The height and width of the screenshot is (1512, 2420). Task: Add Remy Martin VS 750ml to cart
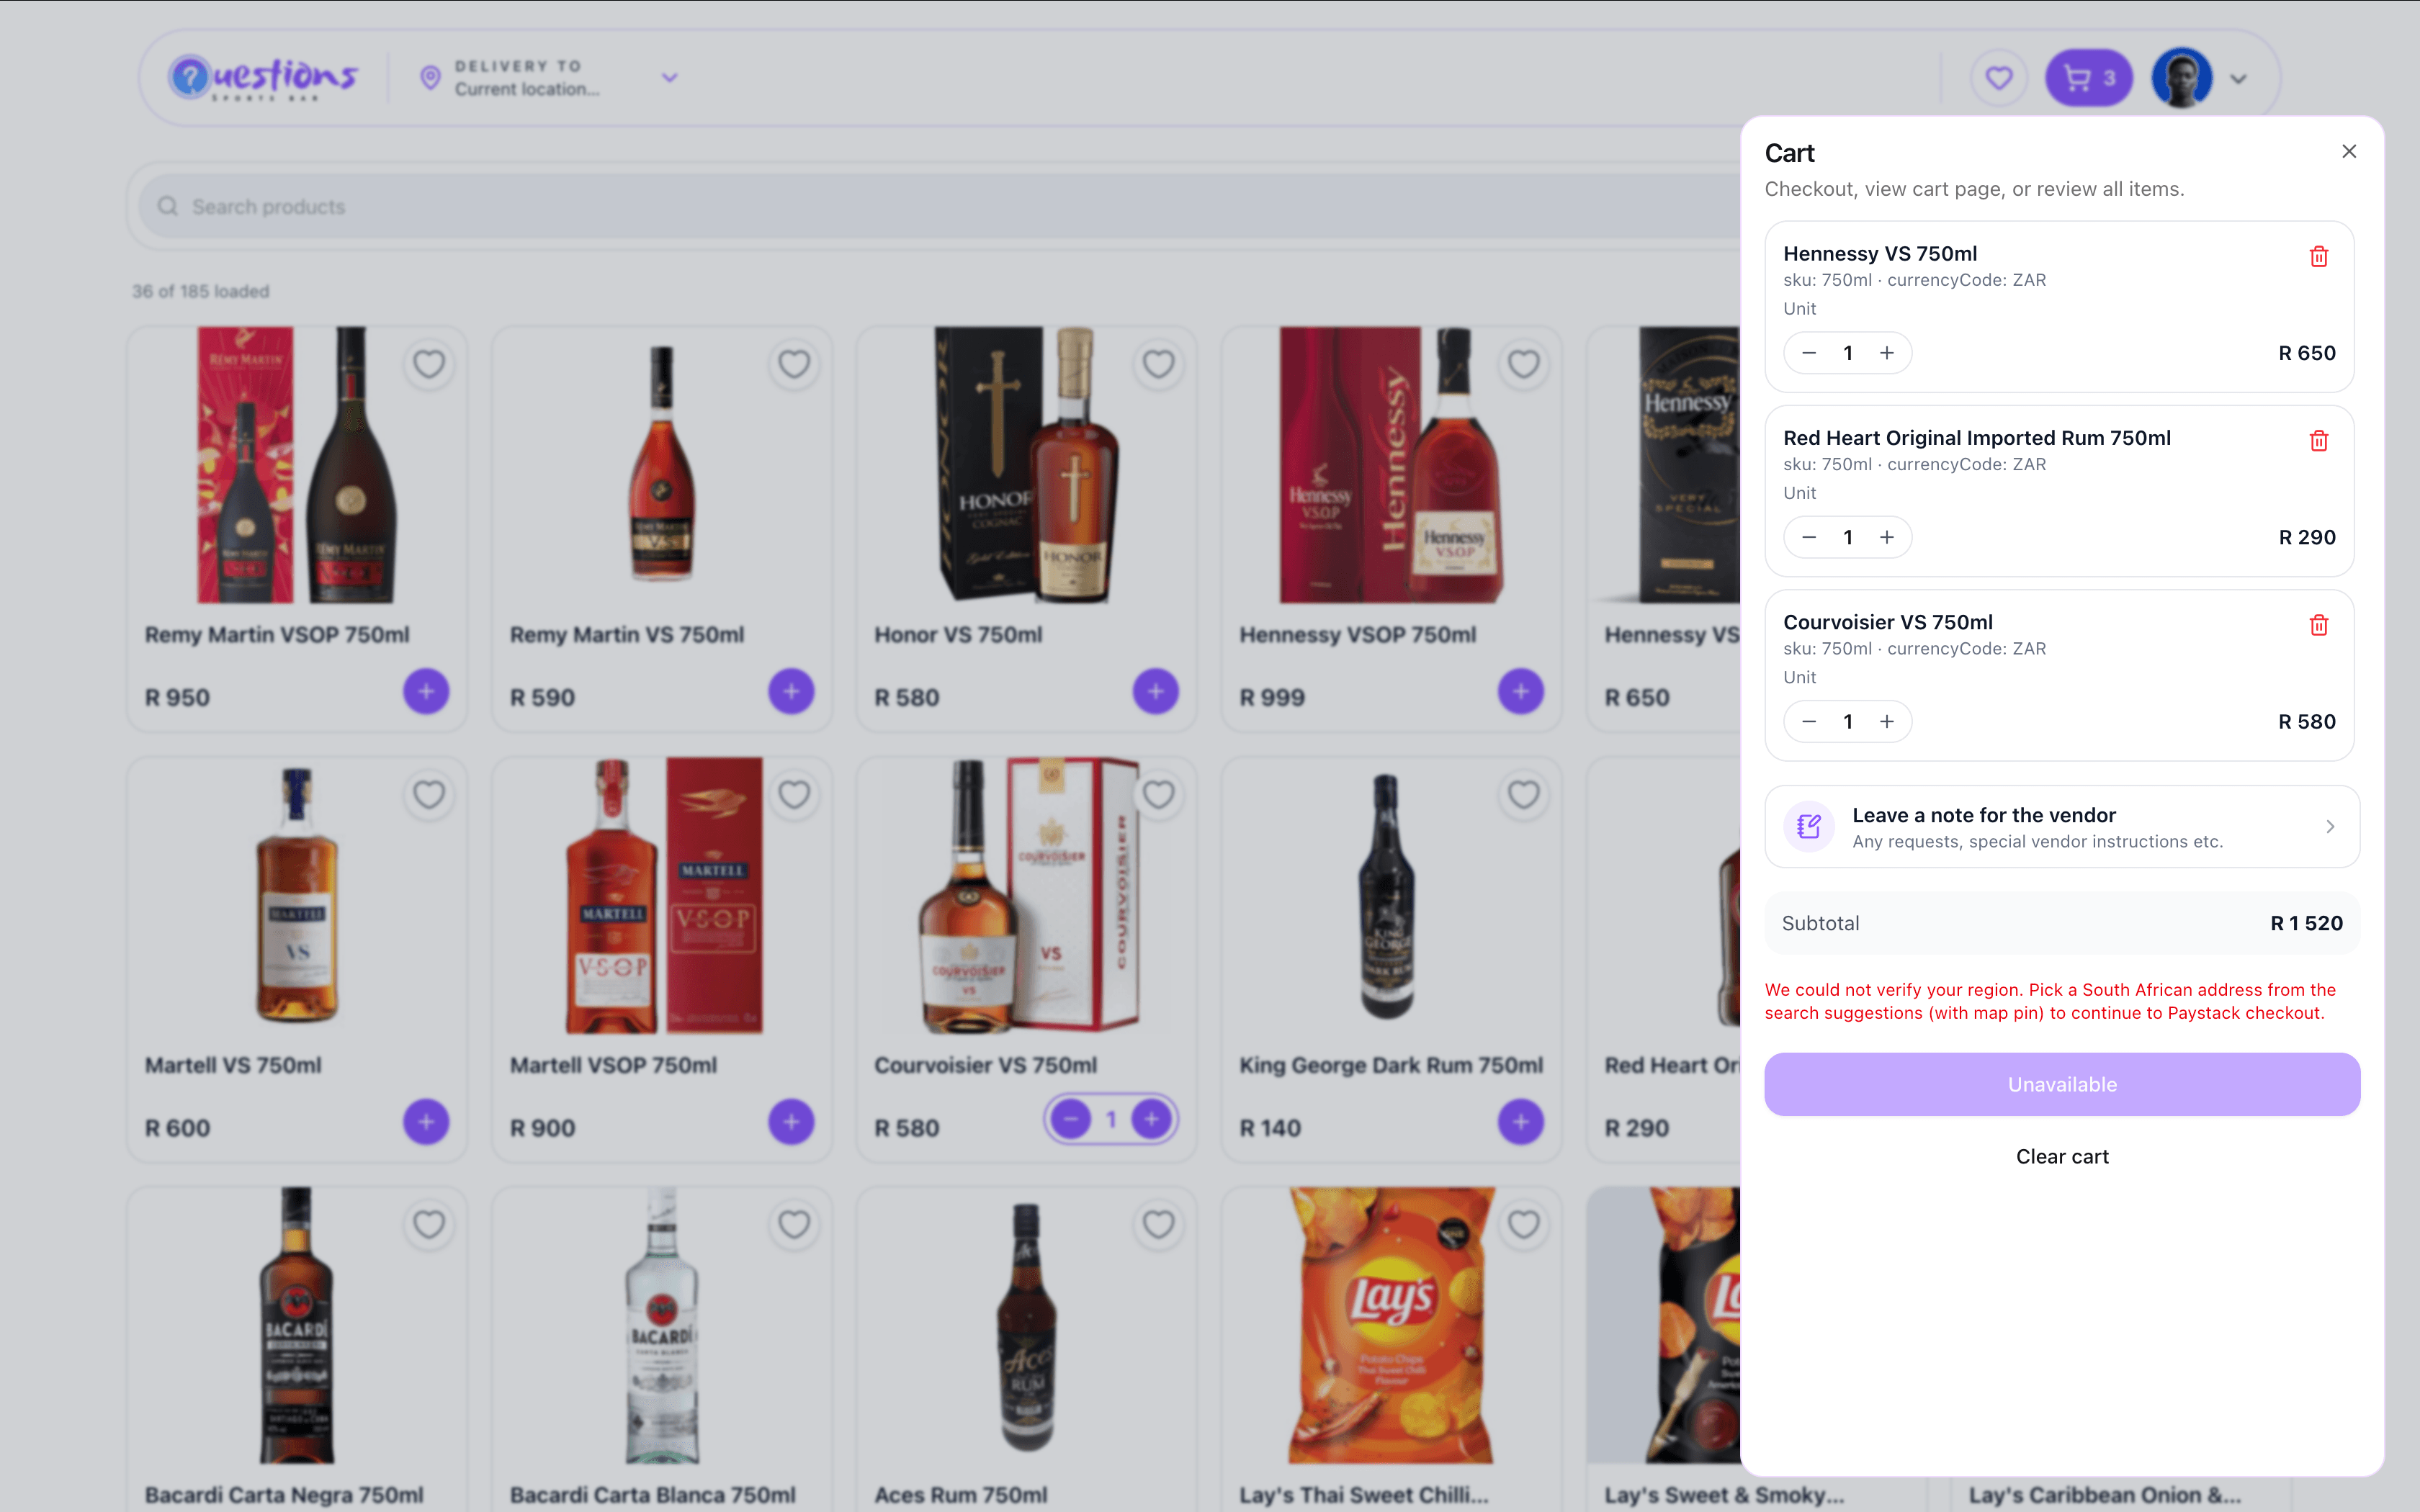791,691
